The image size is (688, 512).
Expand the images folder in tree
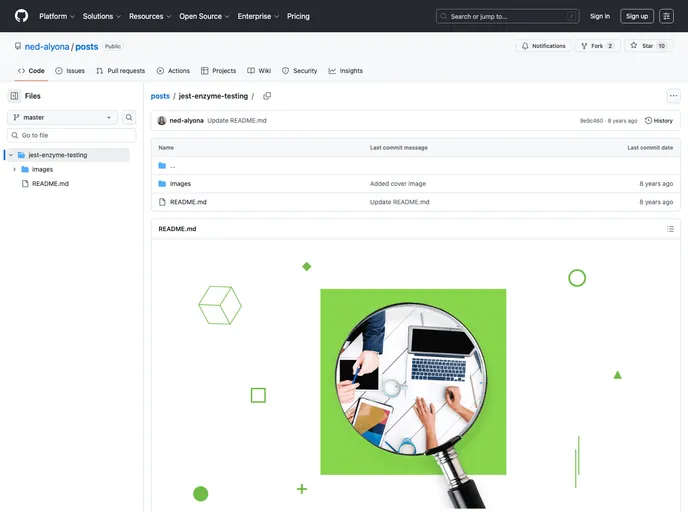click(x=14, y=169)
